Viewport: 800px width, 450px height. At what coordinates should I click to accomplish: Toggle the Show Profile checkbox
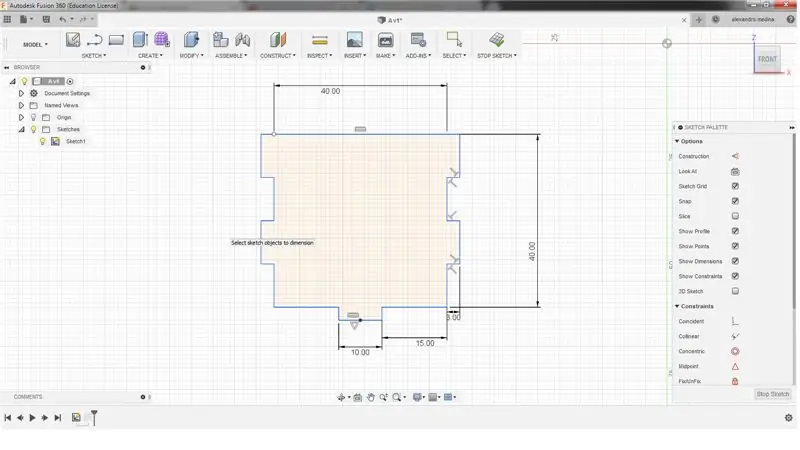tap(735, 231)
